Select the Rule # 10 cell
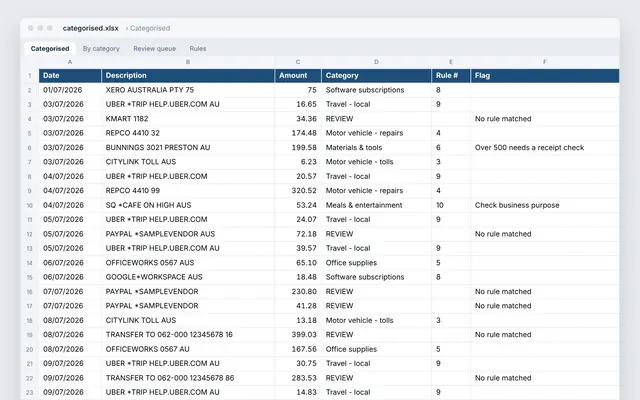The width and height of the screenshot is (640, 400). pos(451,205)
